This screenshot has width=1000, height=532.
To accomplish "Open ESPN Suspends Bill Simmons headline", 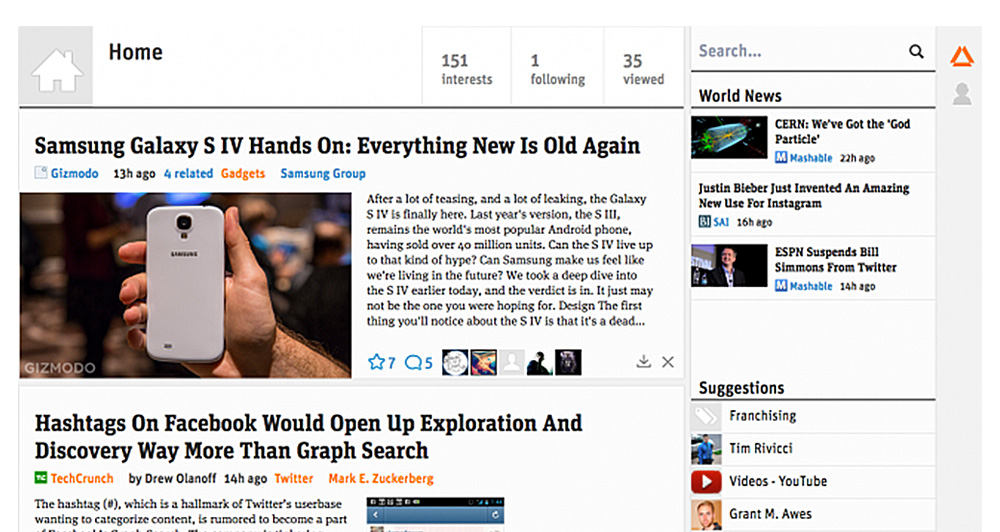I will pos(835,260).
